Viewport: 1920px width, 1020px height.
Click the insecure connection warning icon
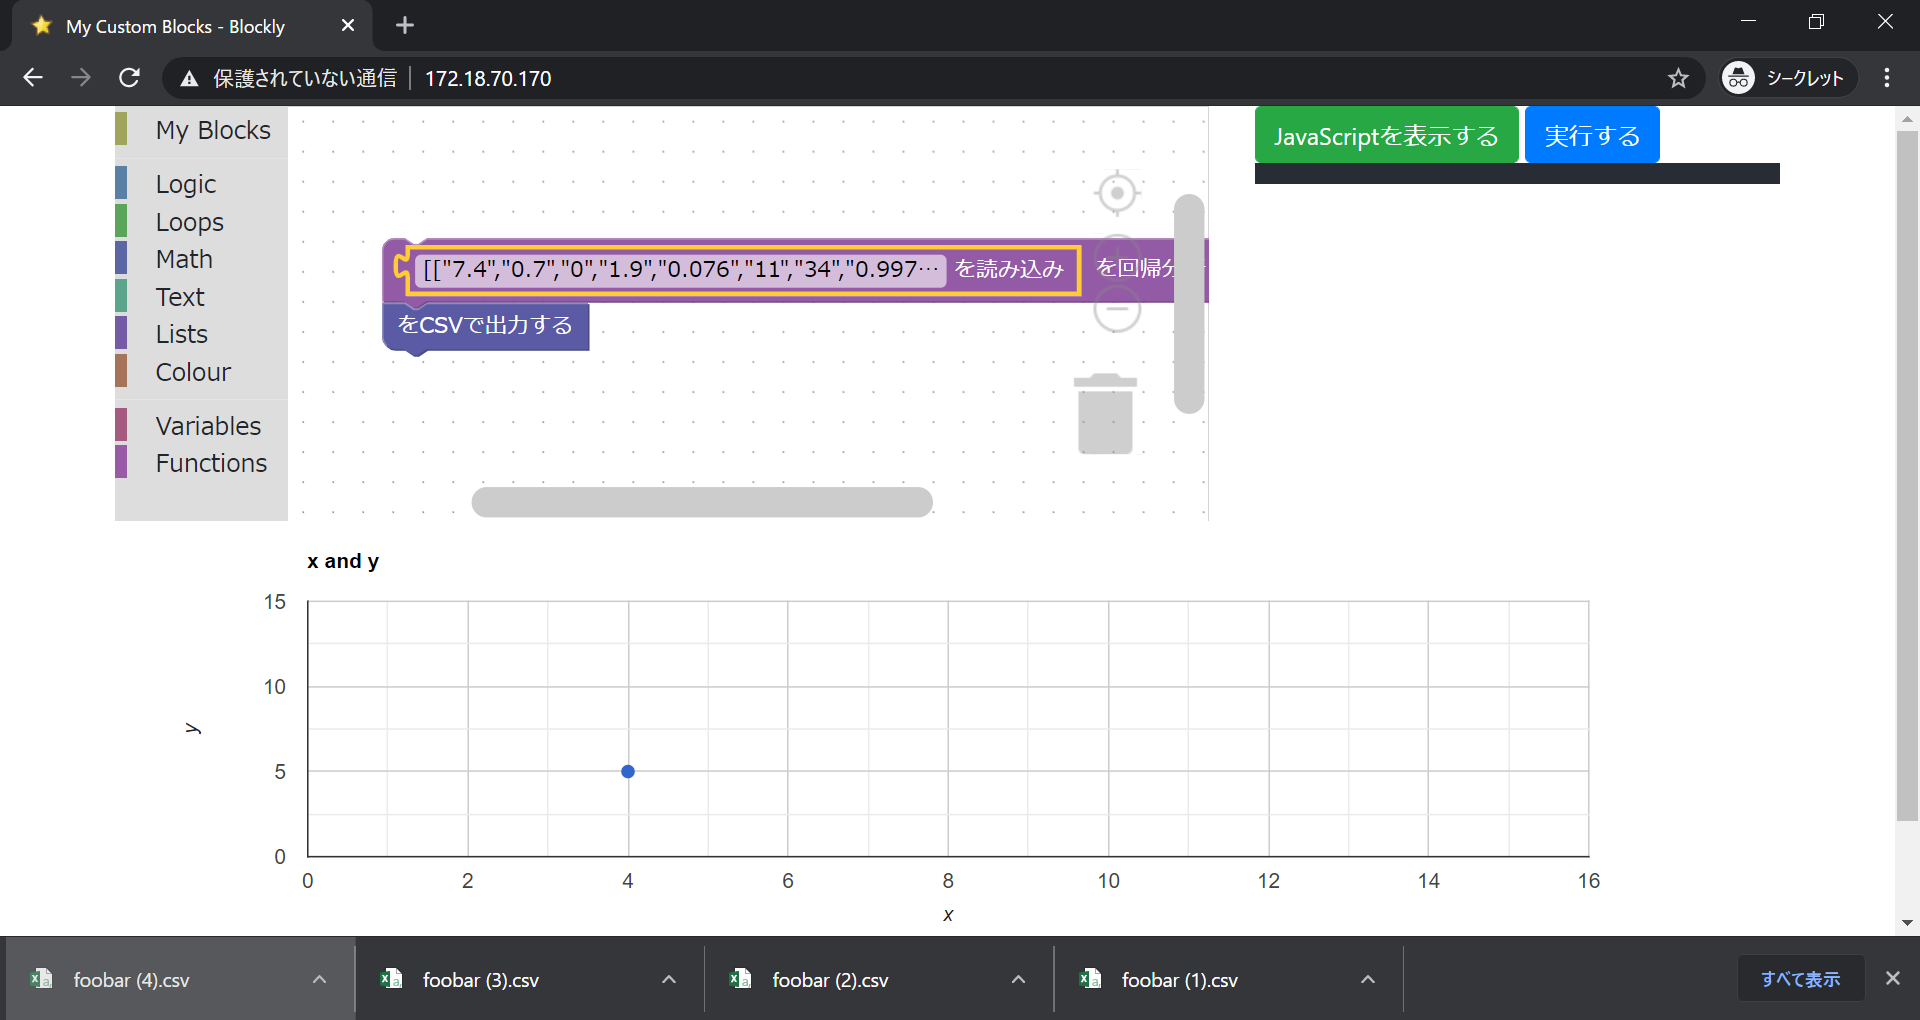point(189,78)
